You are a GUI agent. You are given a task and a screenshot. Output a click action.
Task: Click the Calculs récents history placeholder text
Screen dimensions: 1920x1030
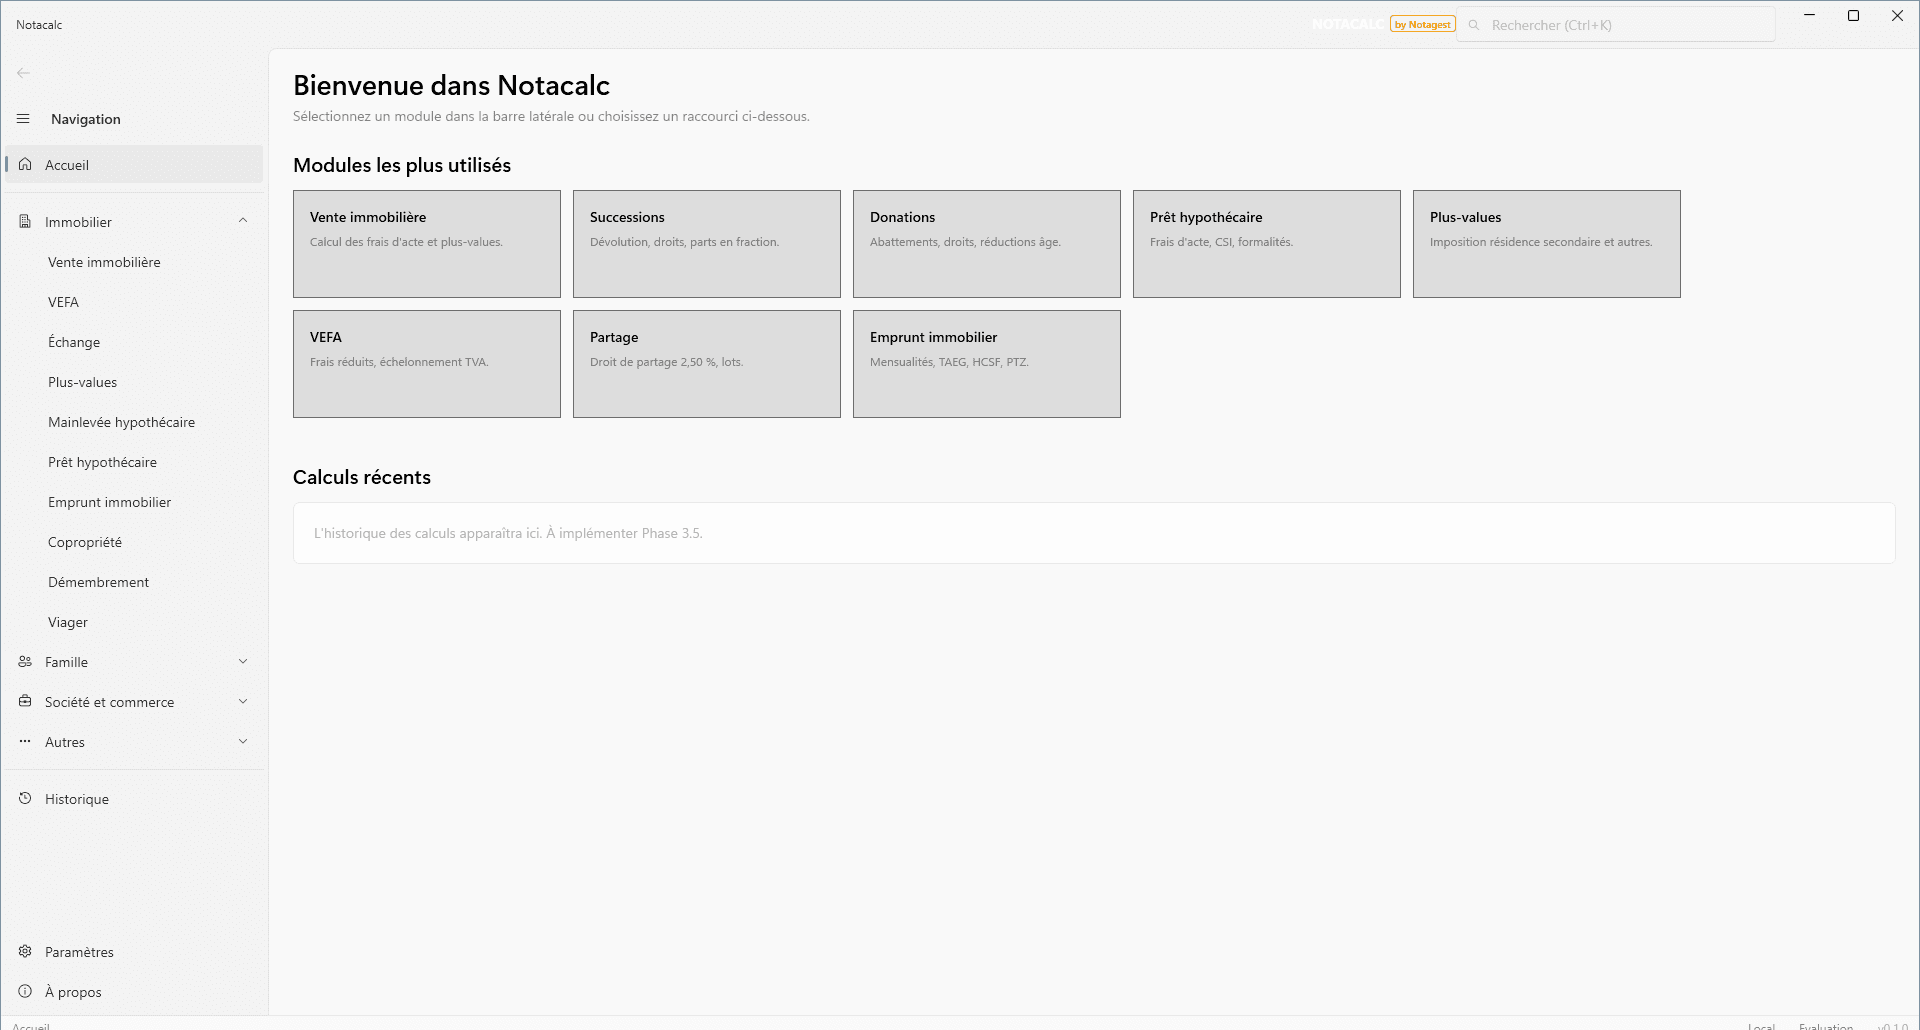[508, 533]
